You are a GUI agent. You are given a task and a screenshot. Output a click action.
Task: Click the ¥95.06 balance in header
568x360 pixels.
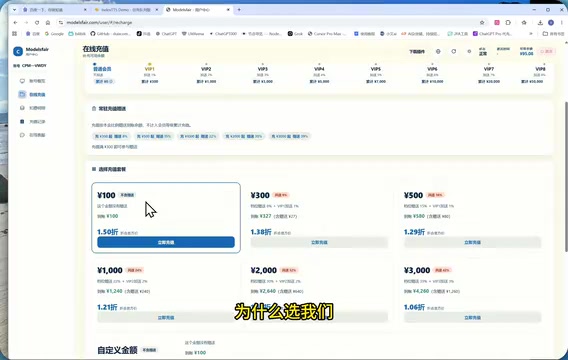click(526, 54)
